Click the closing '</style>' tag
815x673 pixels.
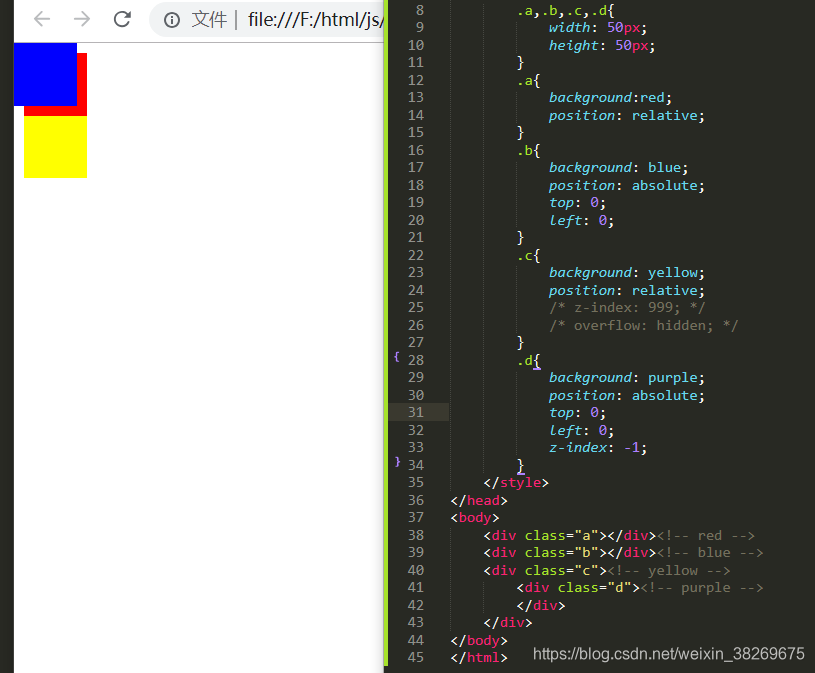(x=516, y=483)
